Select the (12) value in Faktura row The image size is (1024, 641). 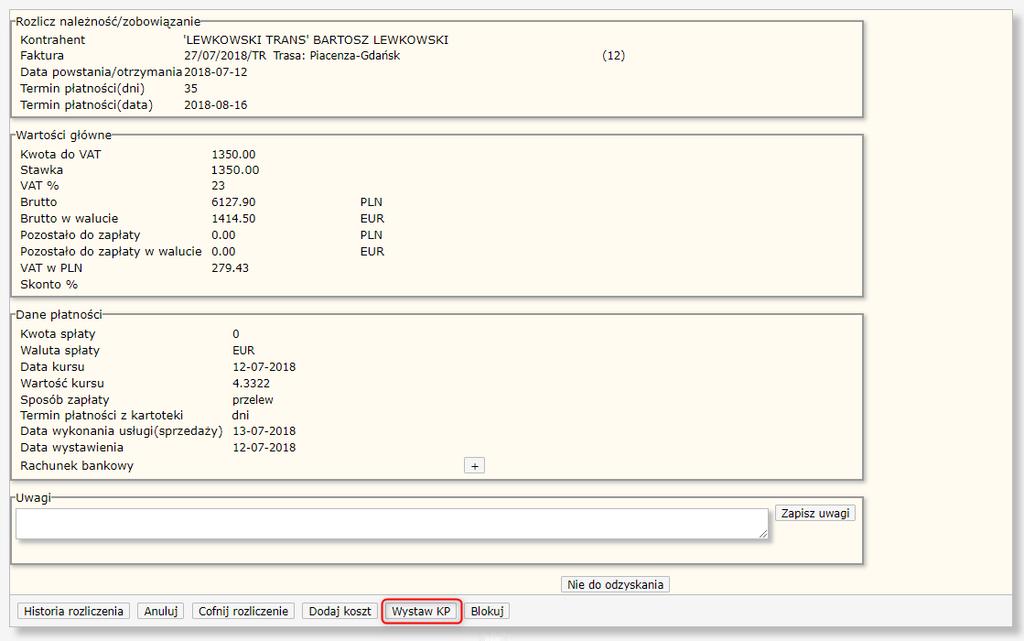click(613, 55)
